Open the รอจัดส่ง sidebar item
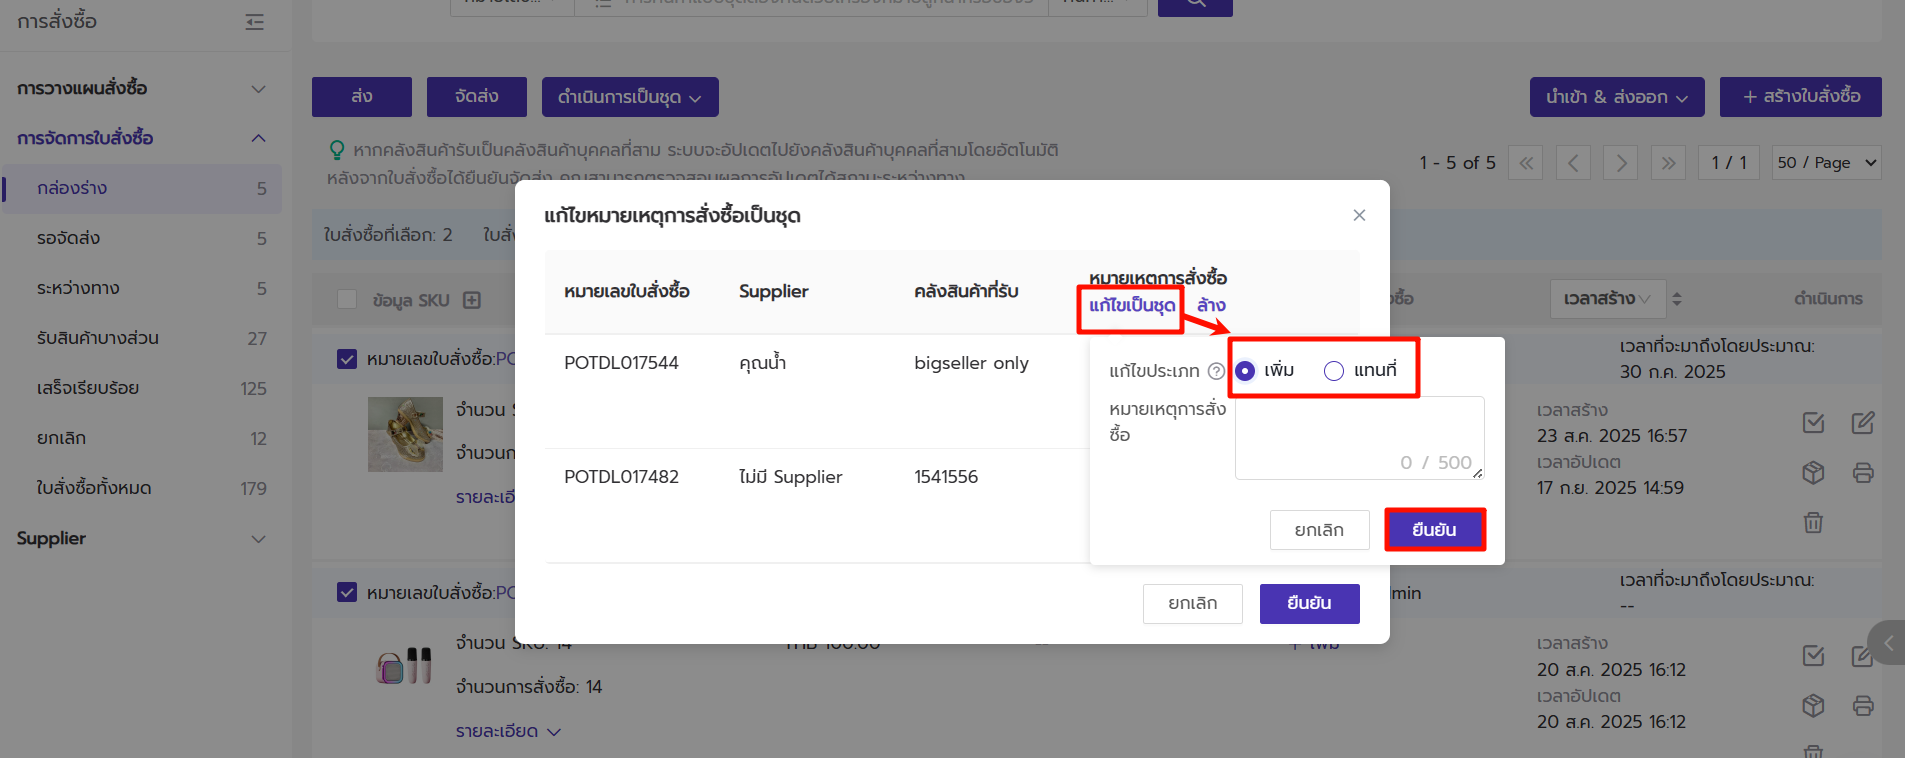The height and width of the screenshot is (758, 1905). click(142, 238)
